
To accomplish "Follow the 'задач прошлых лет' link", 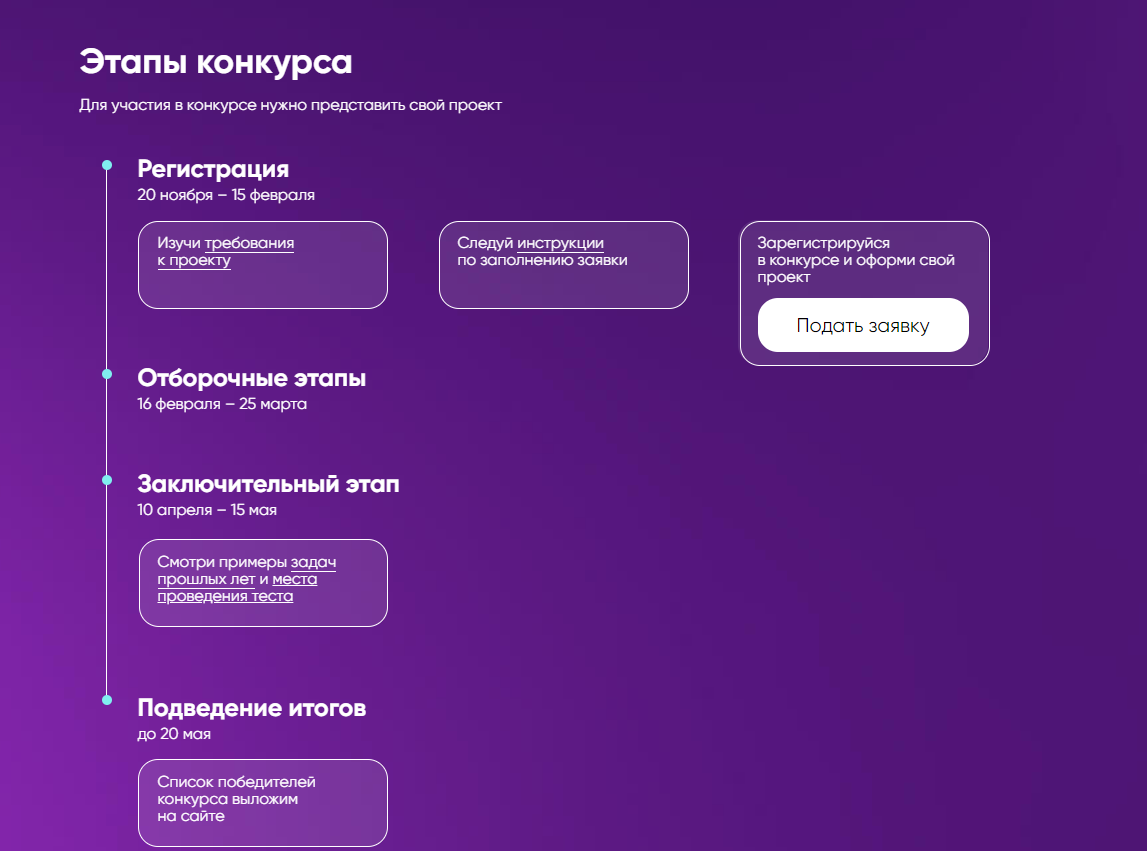I will (x=247, y=571).
